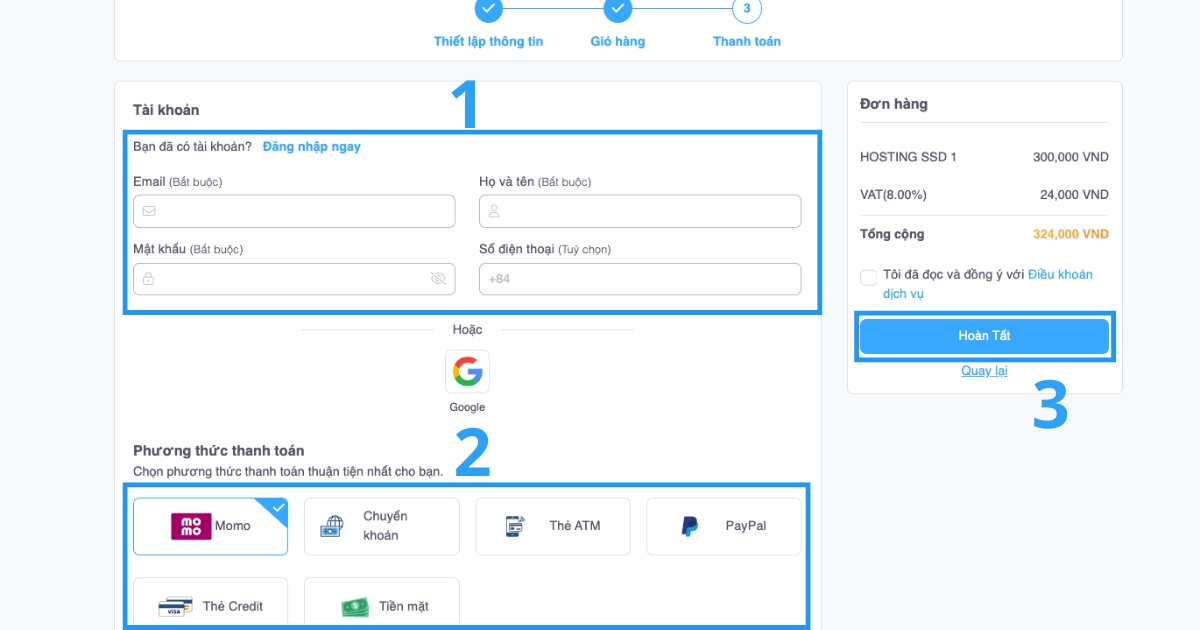Click the Quay lại link
Screen dimensions: 1200x630
pos(984,371)
